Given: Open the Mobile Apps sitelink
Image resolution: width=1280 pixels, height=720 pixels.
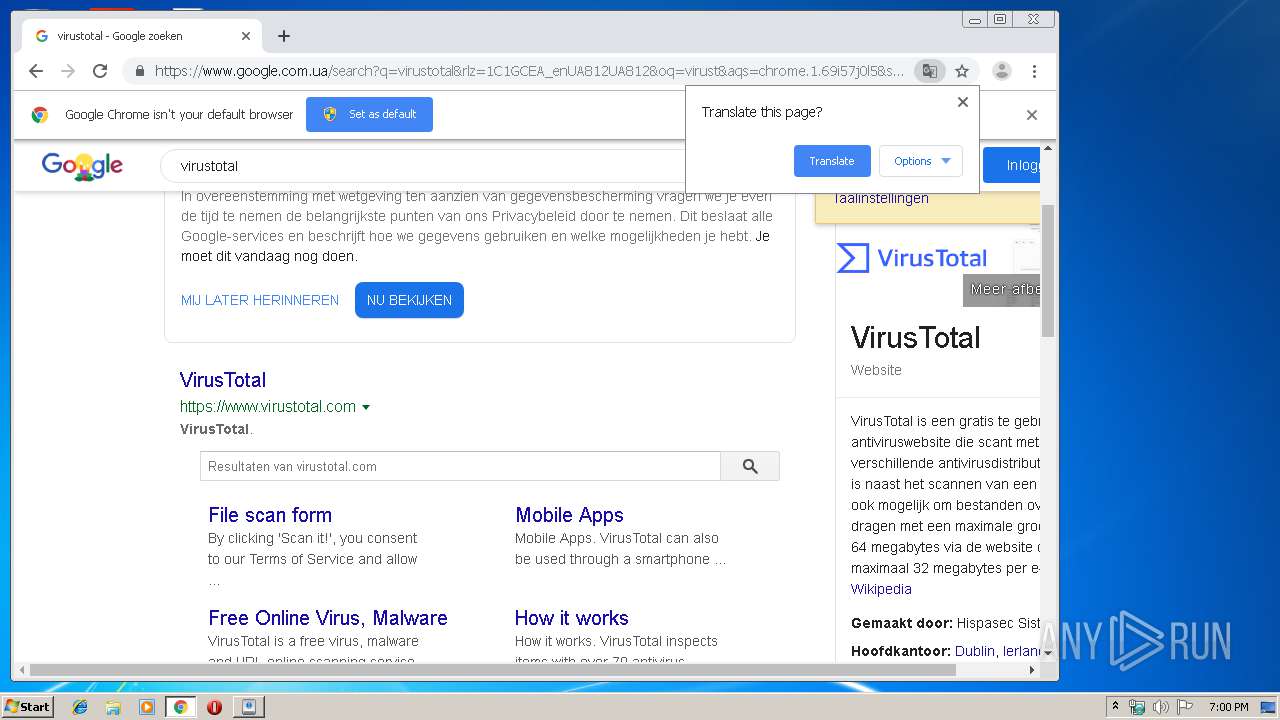Looking at the screenshot, I should [x=569, y=515].
